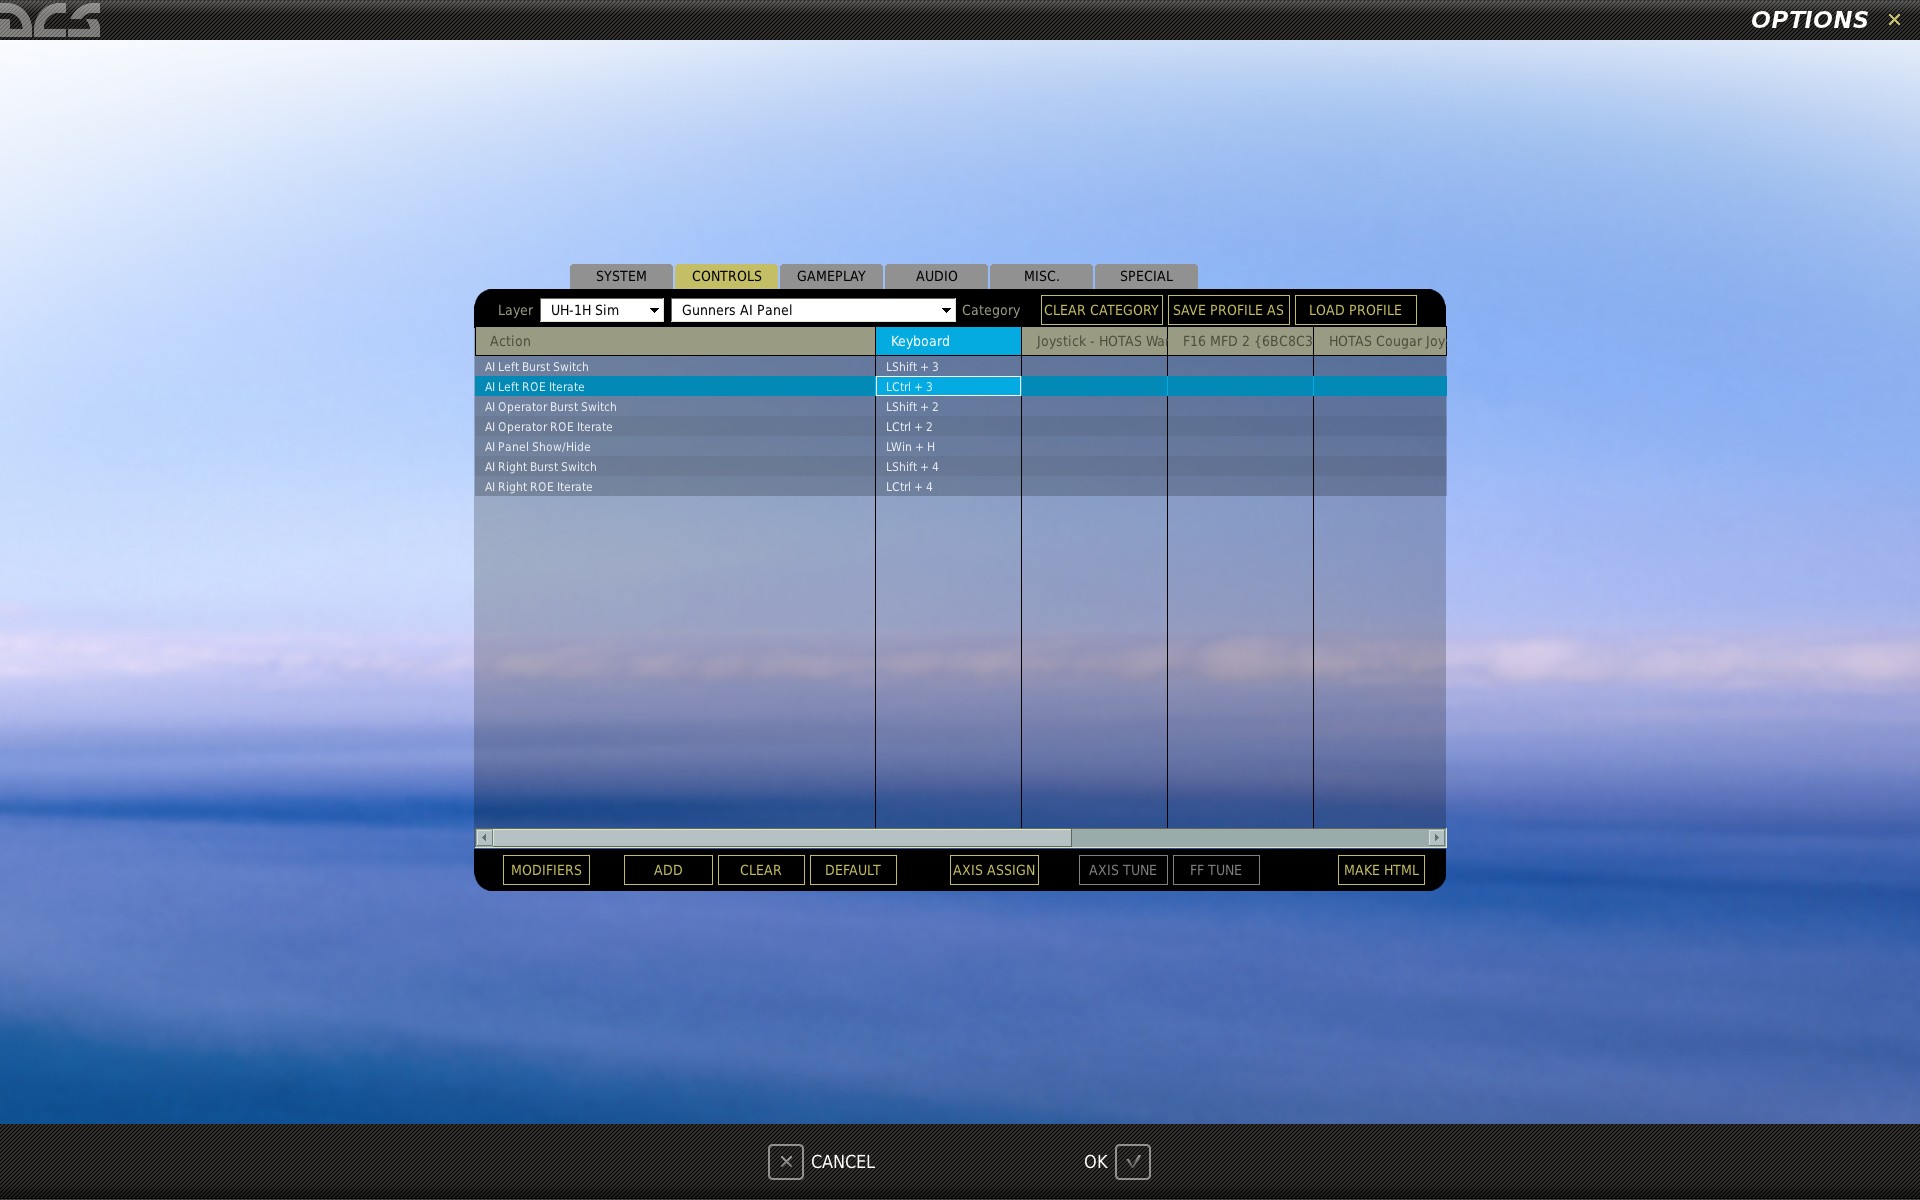The height and width of the screenshot is (1200, 1920).
Task: Click the CLEAR button
Action: point(761,870)
